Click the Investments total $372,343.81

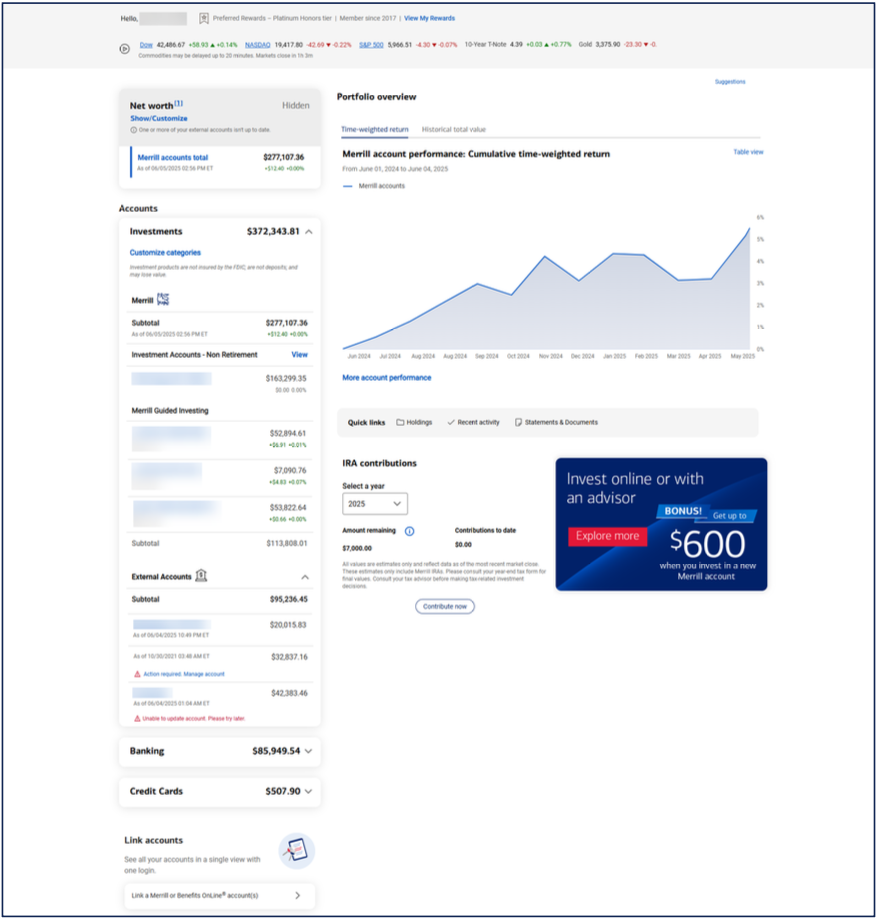(273, 232)
